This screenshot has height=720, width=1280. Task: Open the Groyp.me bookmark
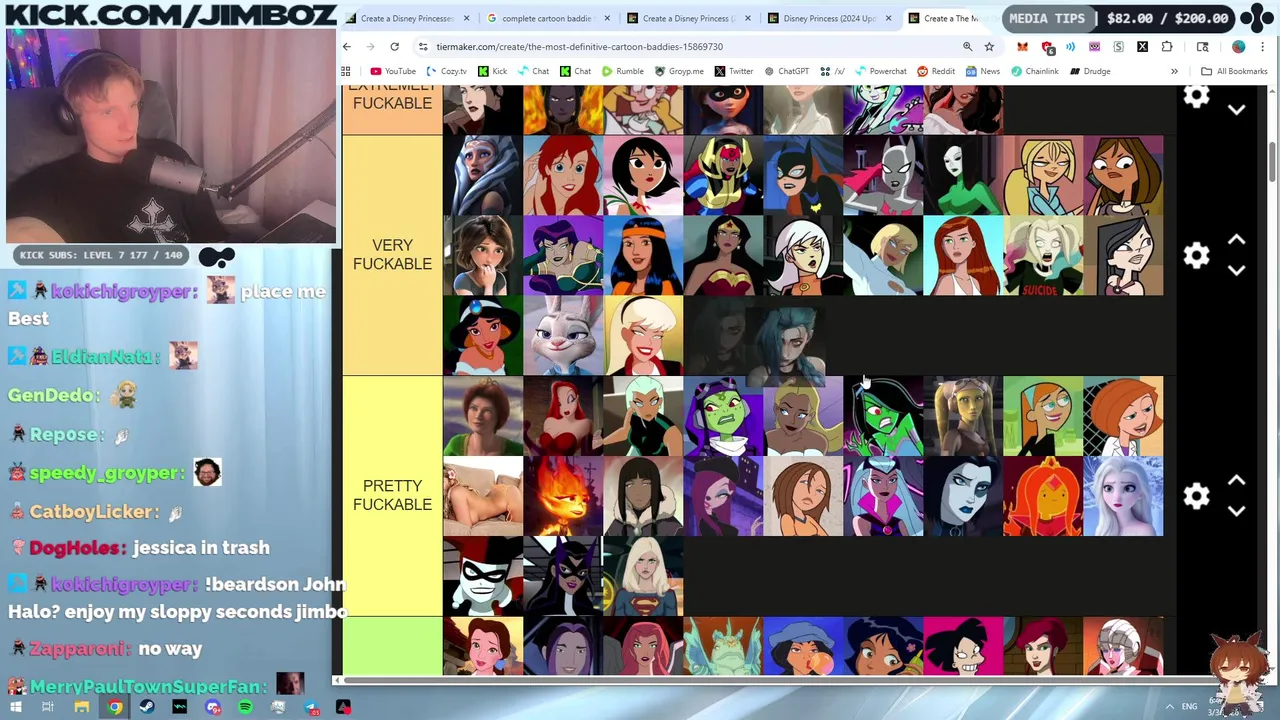(x=679, y=71)
